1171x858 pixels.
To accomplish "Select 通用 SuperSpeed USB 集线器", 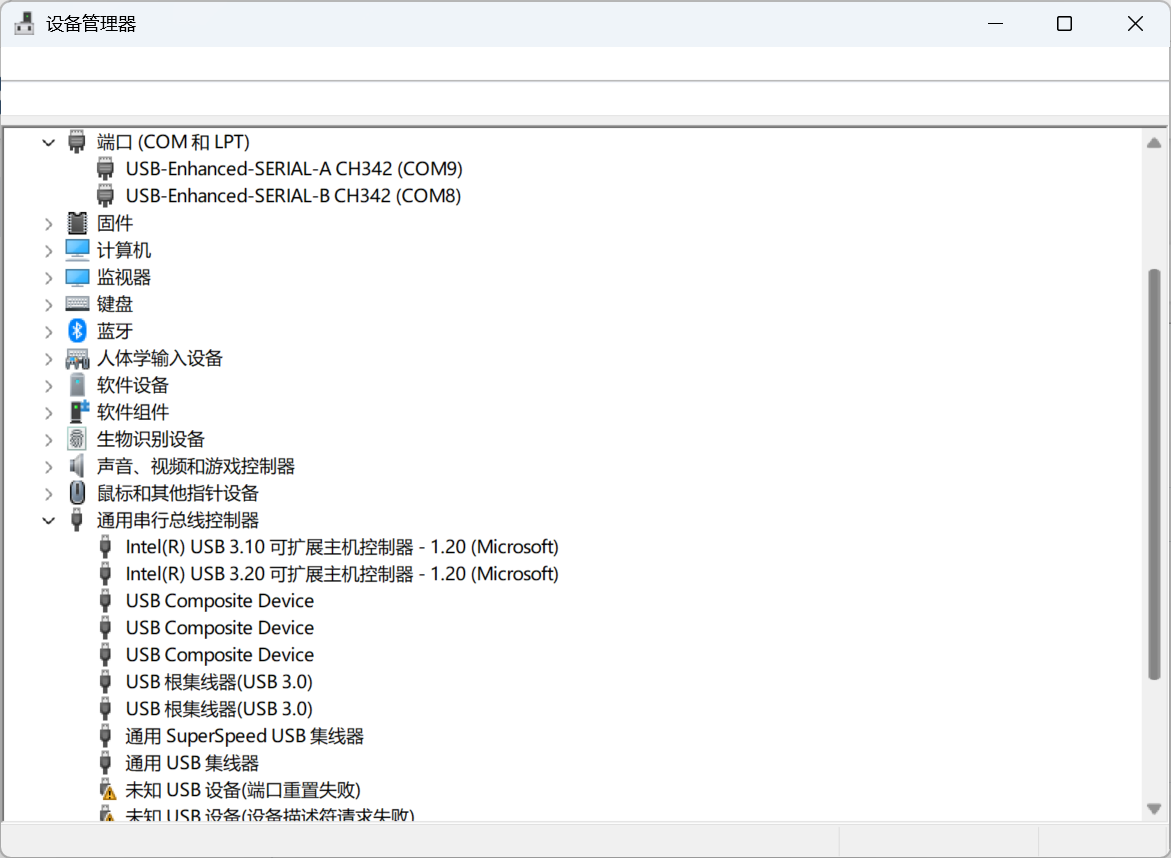I will 244,736.
